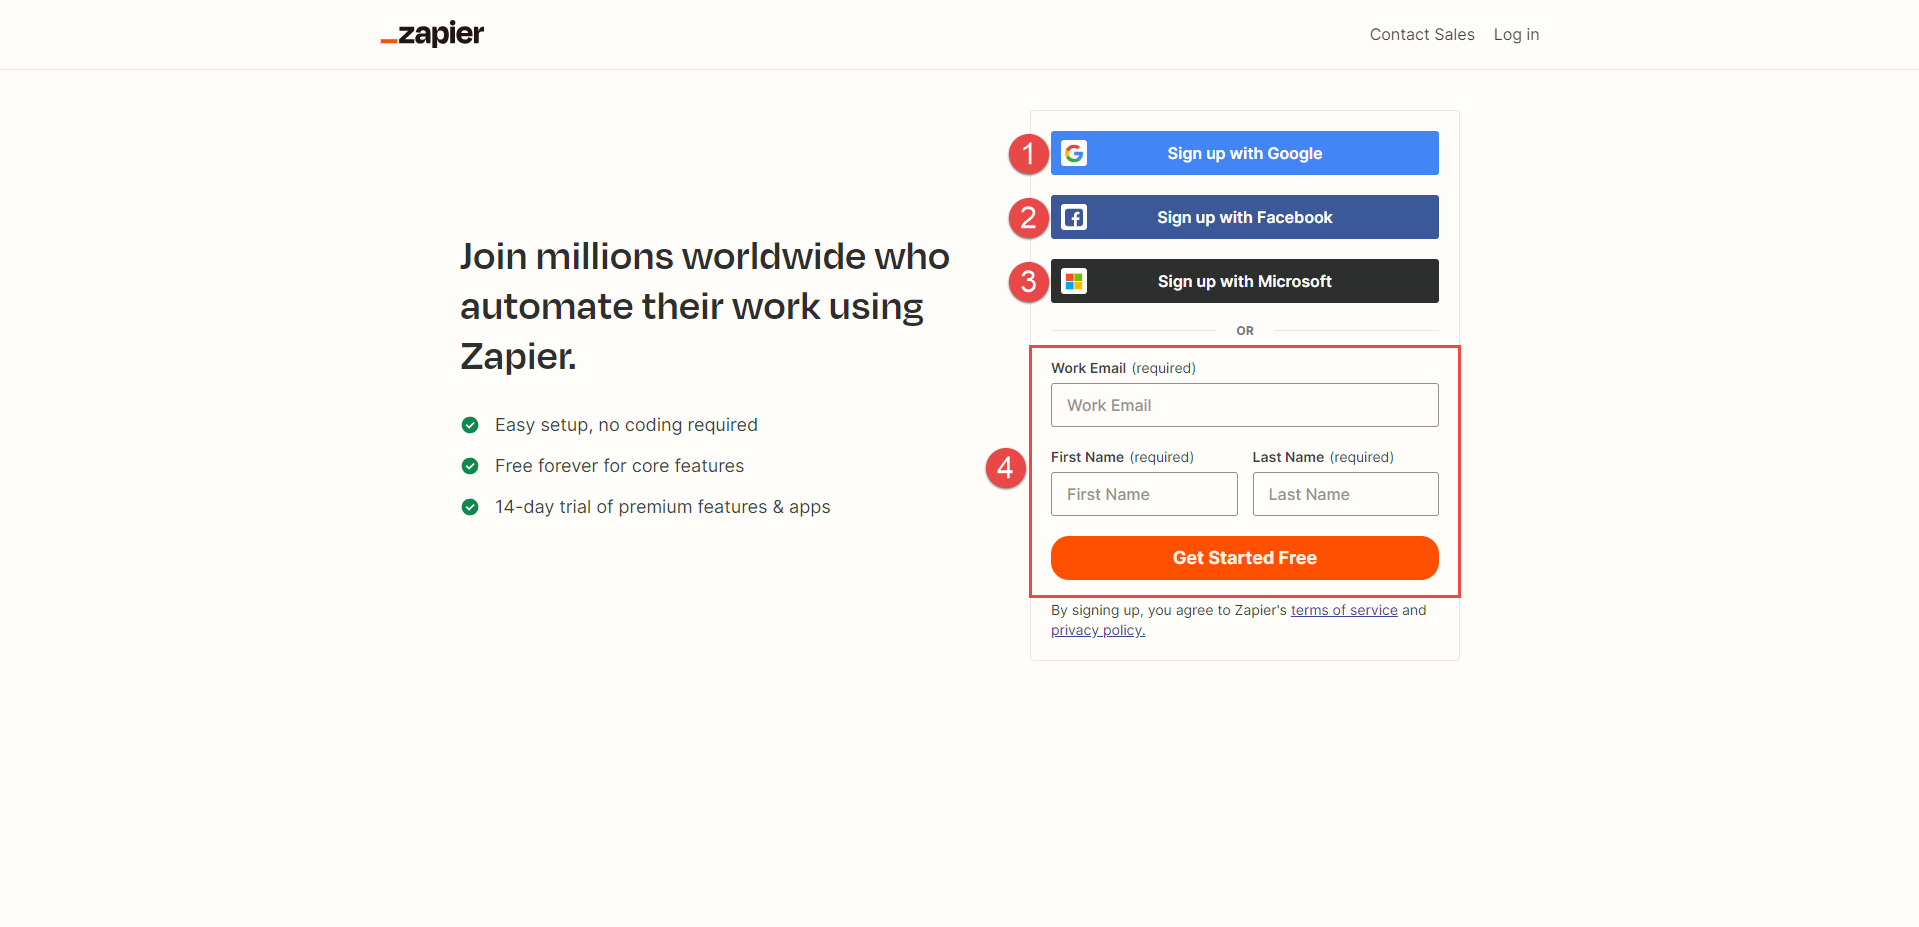Open the terms of service link

pyautogui.click(x=1344, y=610)
